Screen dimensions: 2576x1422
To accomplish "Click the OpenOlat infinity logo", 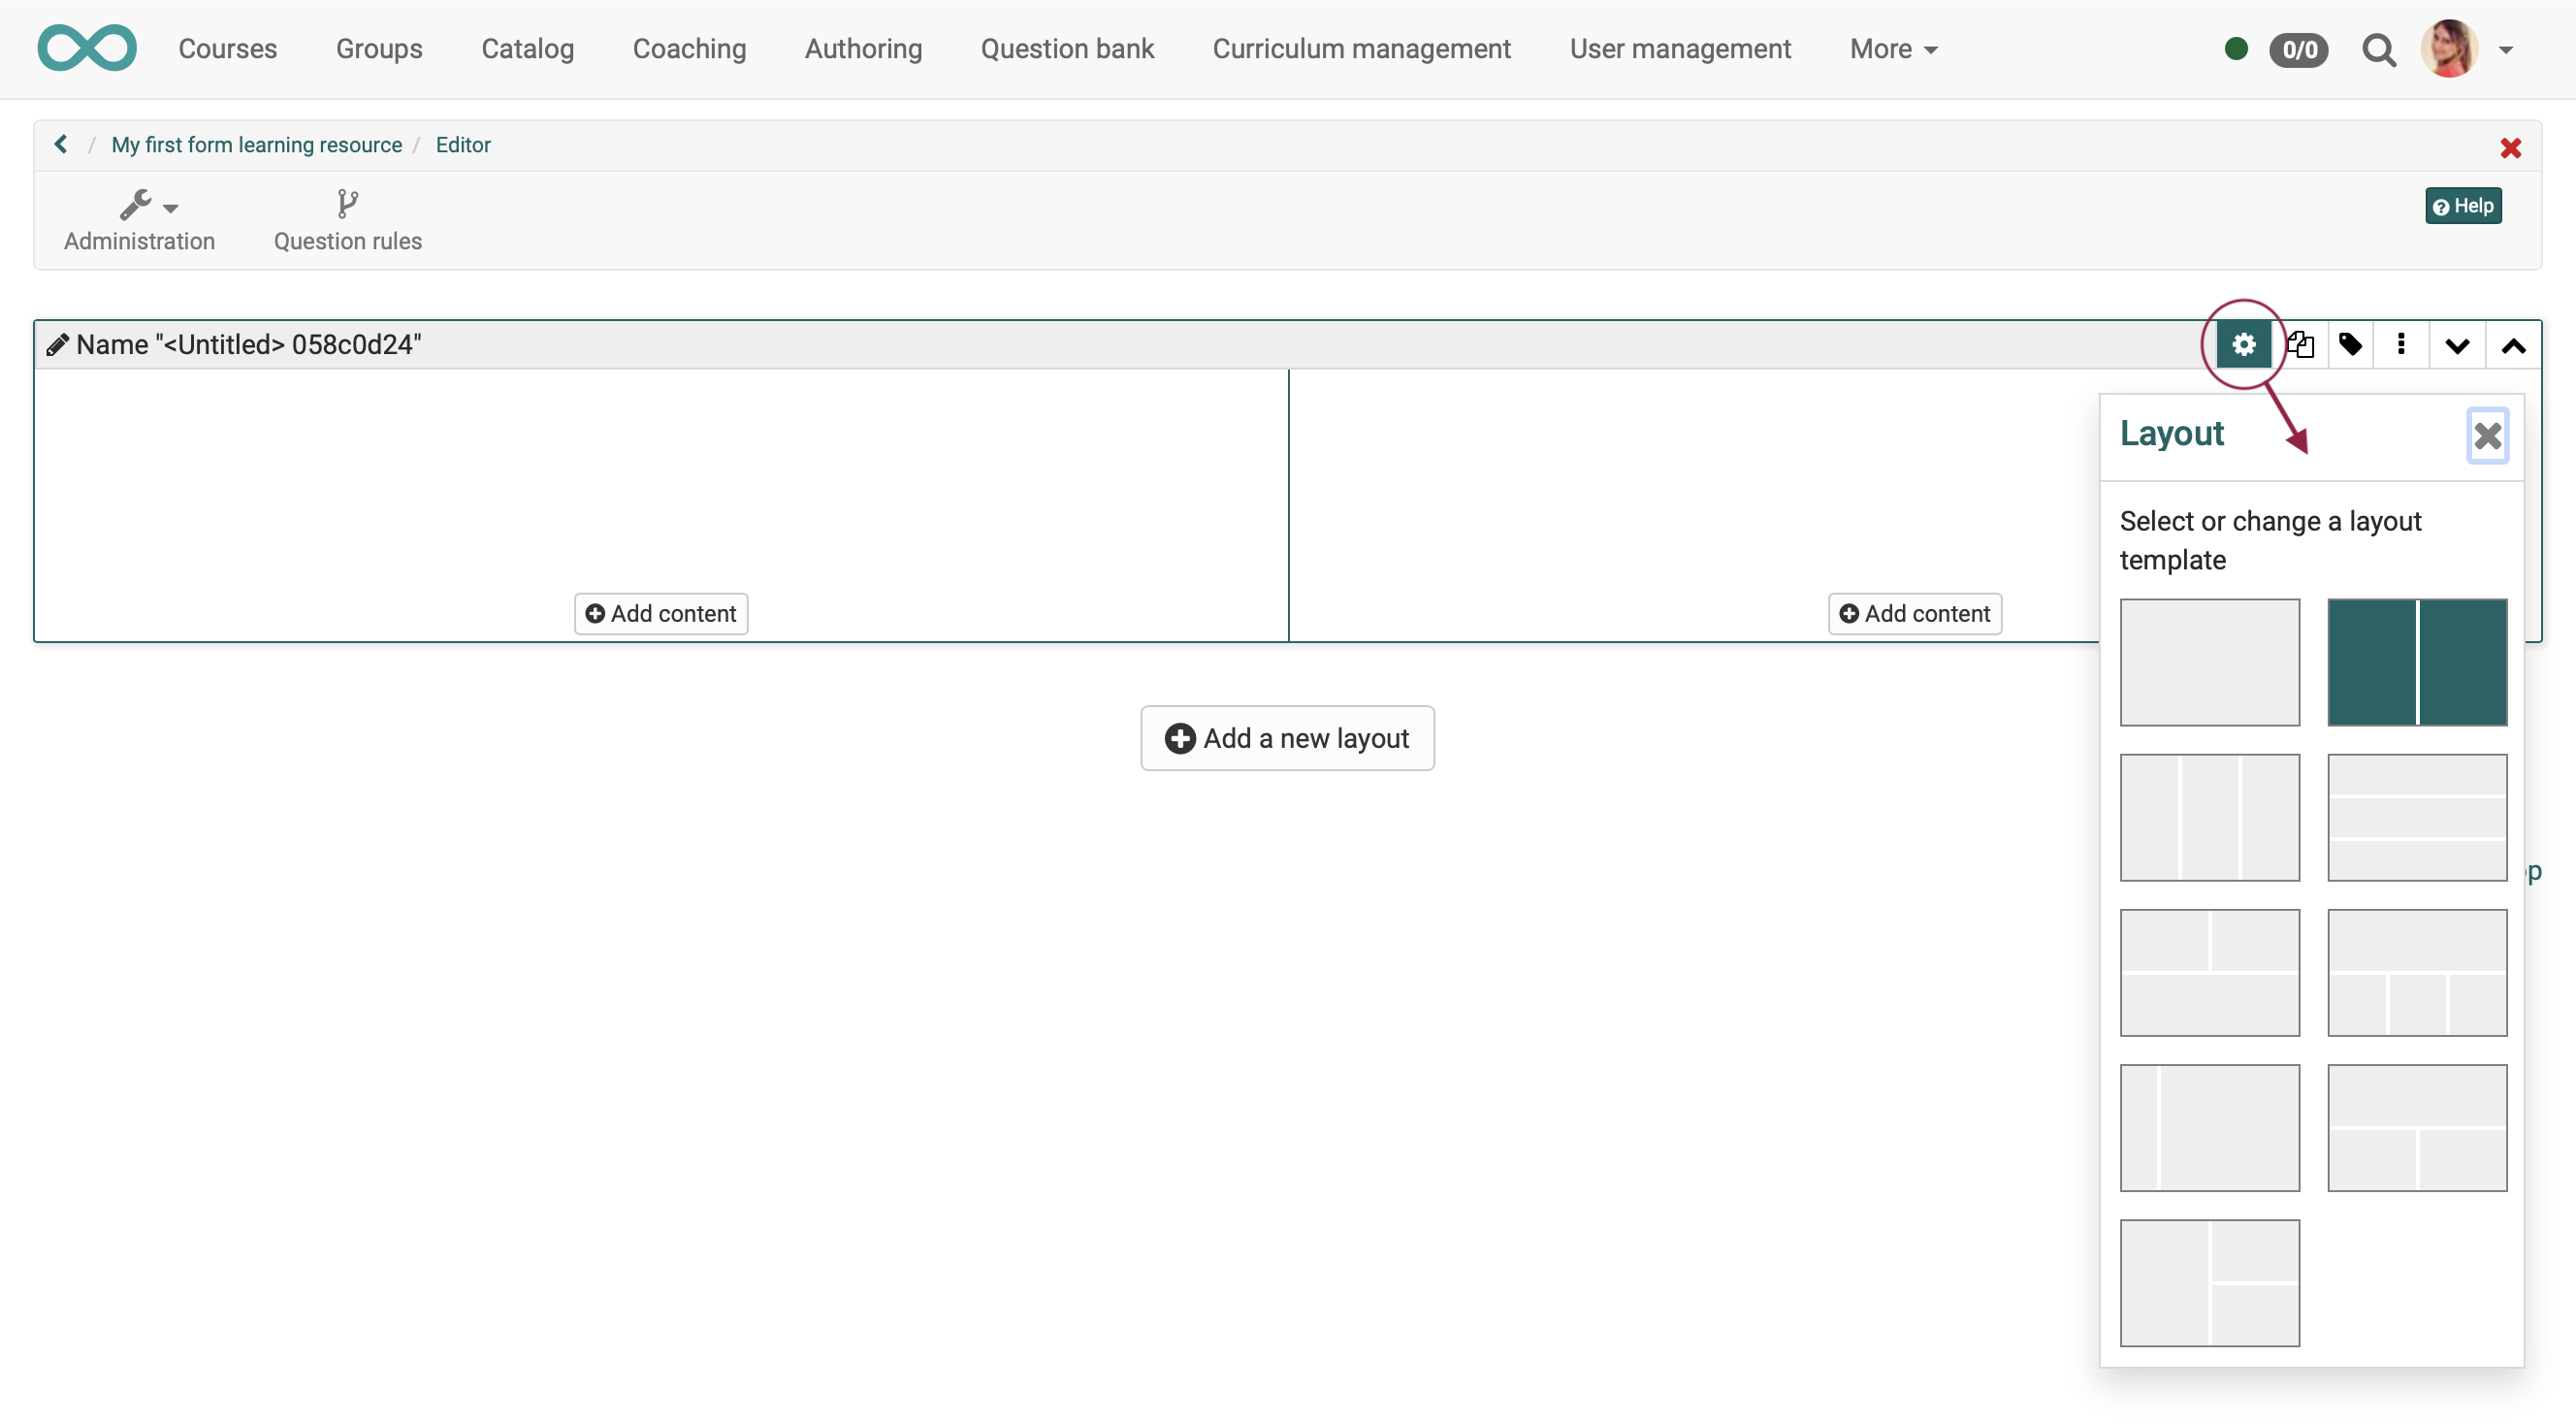I will 87,48.
